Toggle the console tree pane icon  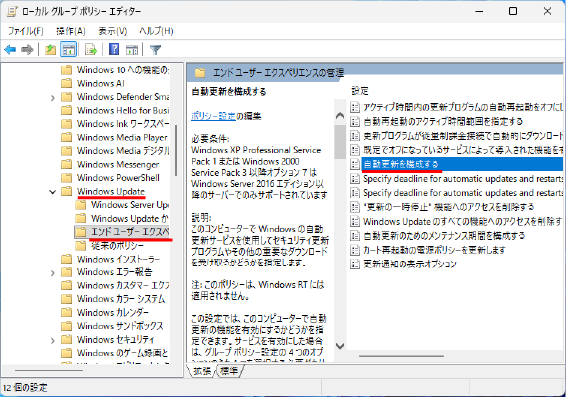point(68,49)
